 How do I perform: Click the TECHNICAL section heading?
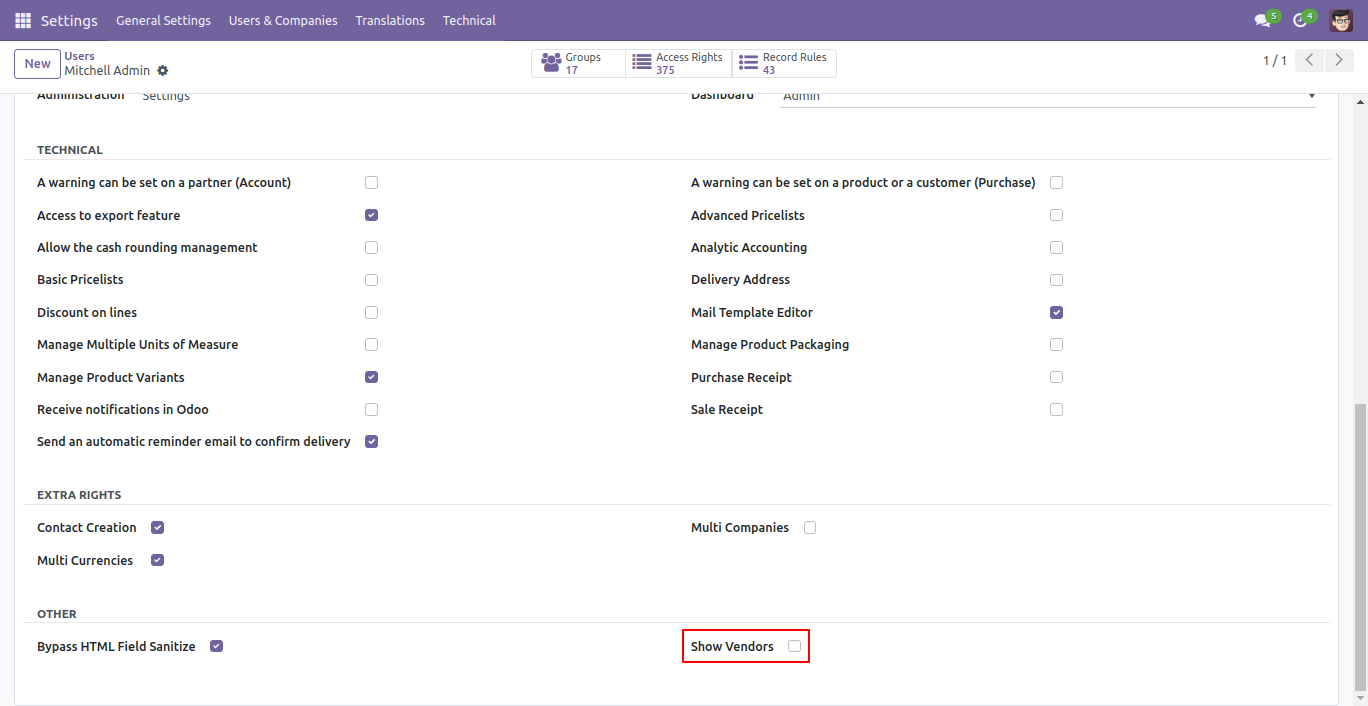(x=70, y=150)
